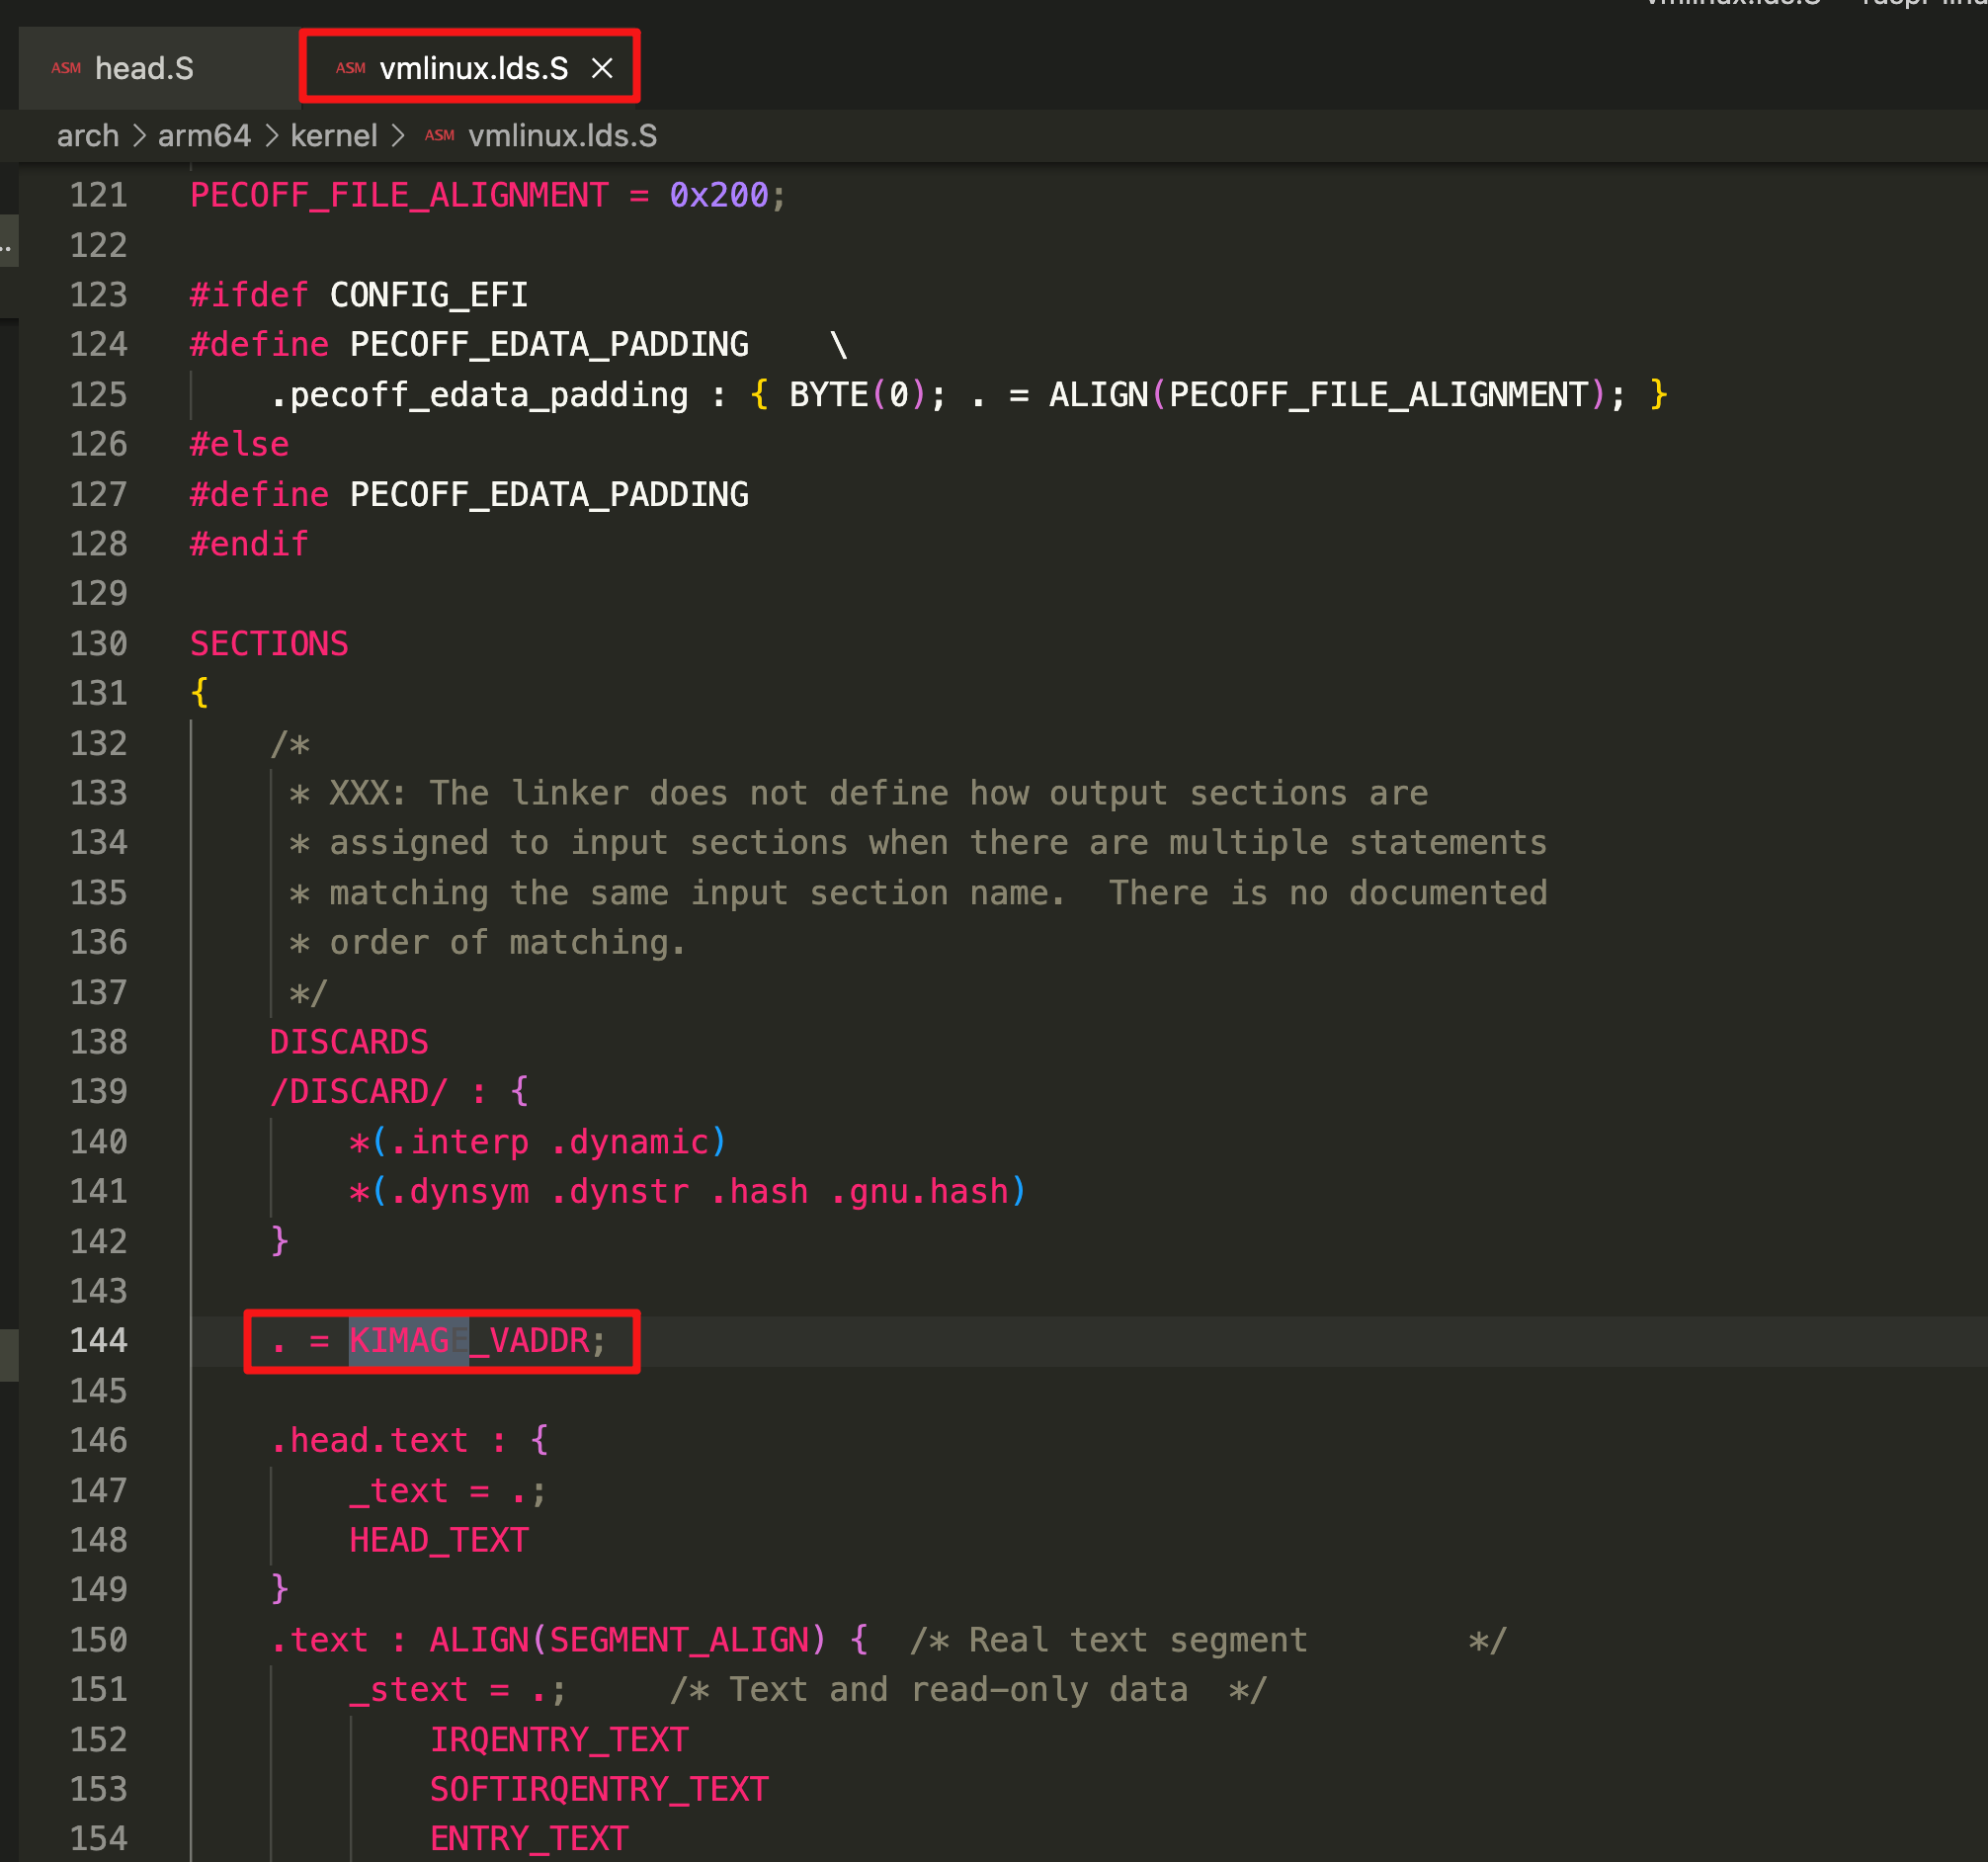Switch to the head.S tab
The image size is (1988, 1862).
[x=143, y=68]
